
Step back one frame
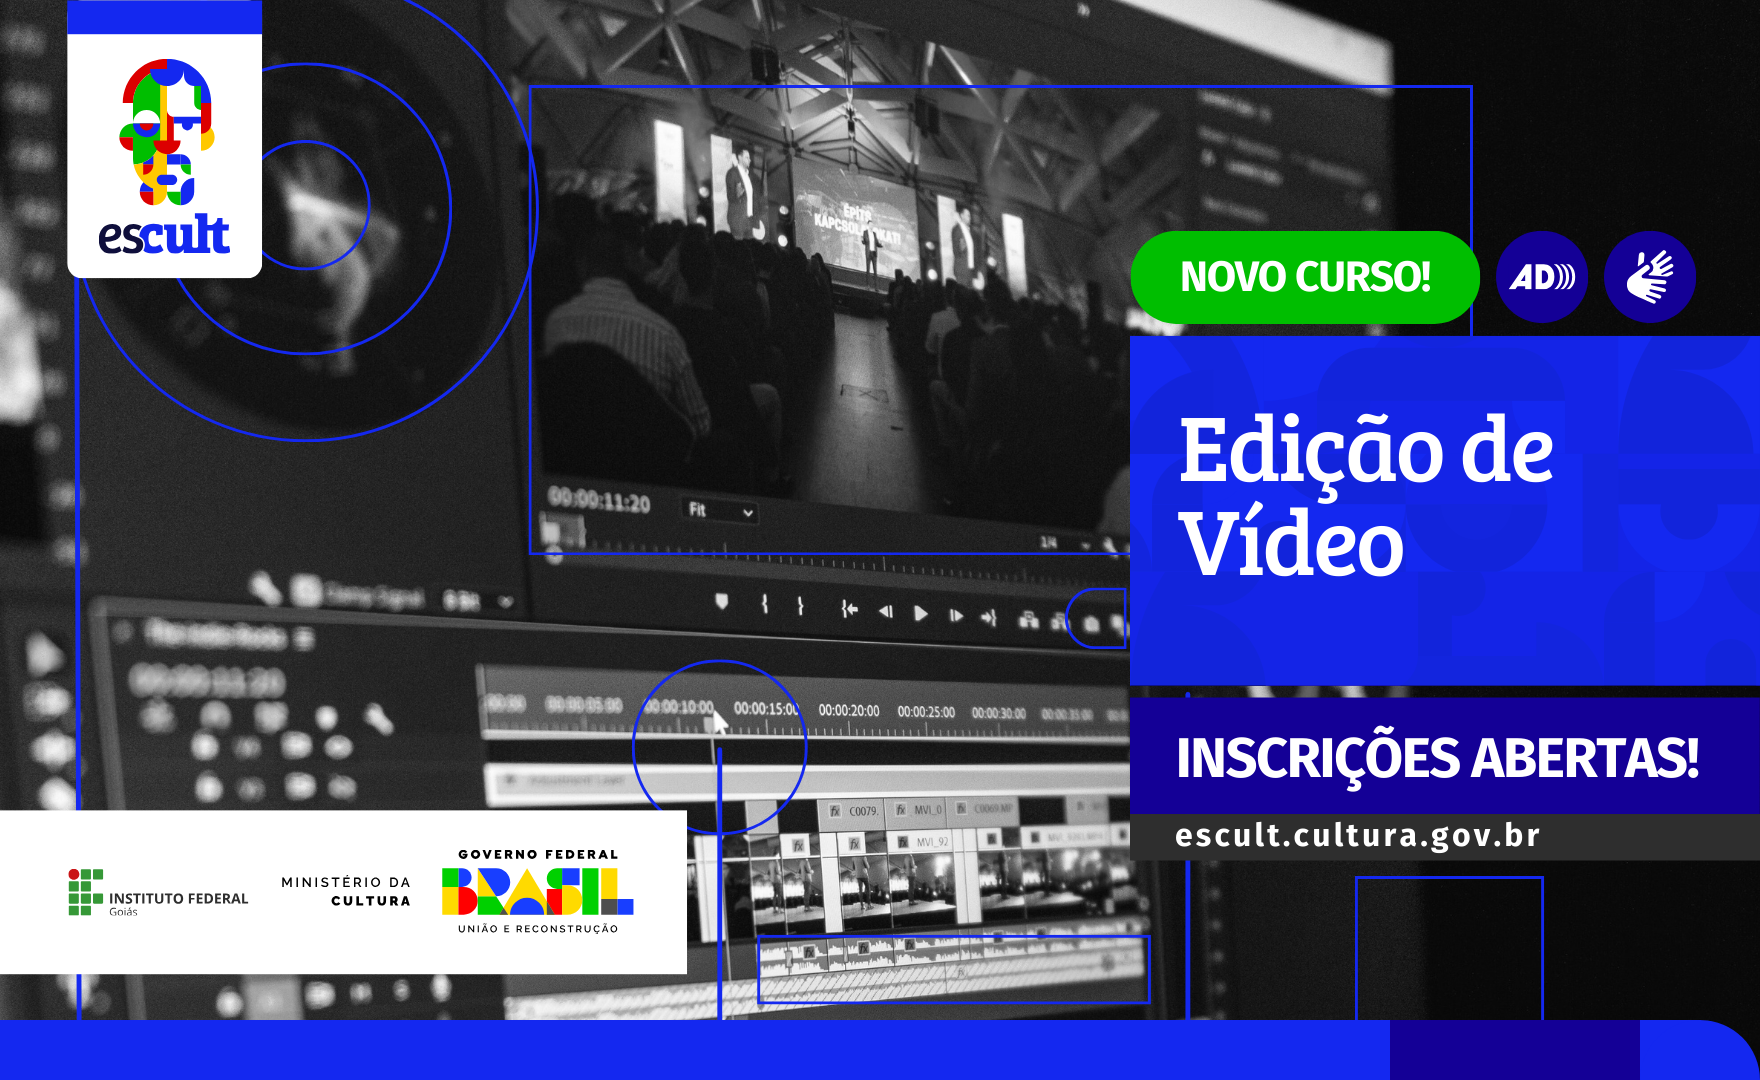[x=885, y=611]
